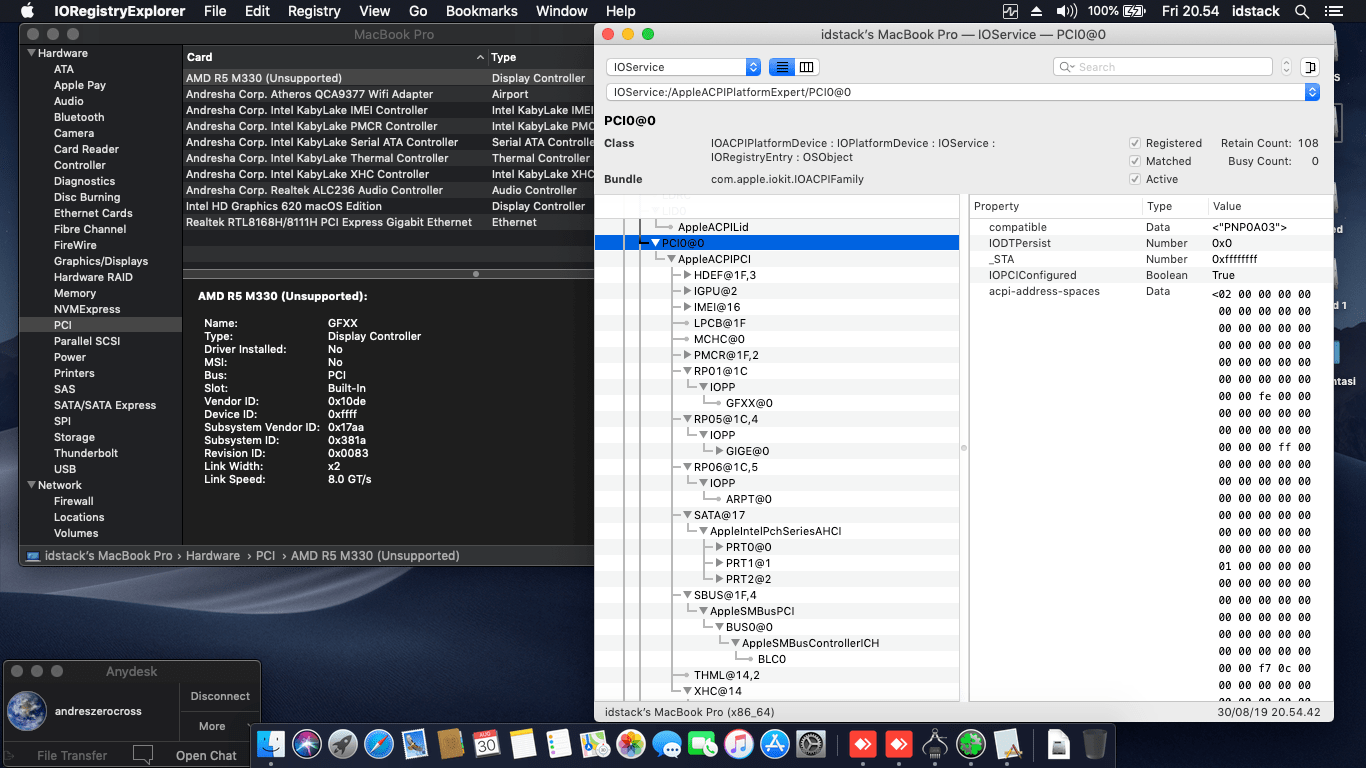Click Disconnect in the Anydesk panel
The image size is (1366, 768).
pos(220,696)
